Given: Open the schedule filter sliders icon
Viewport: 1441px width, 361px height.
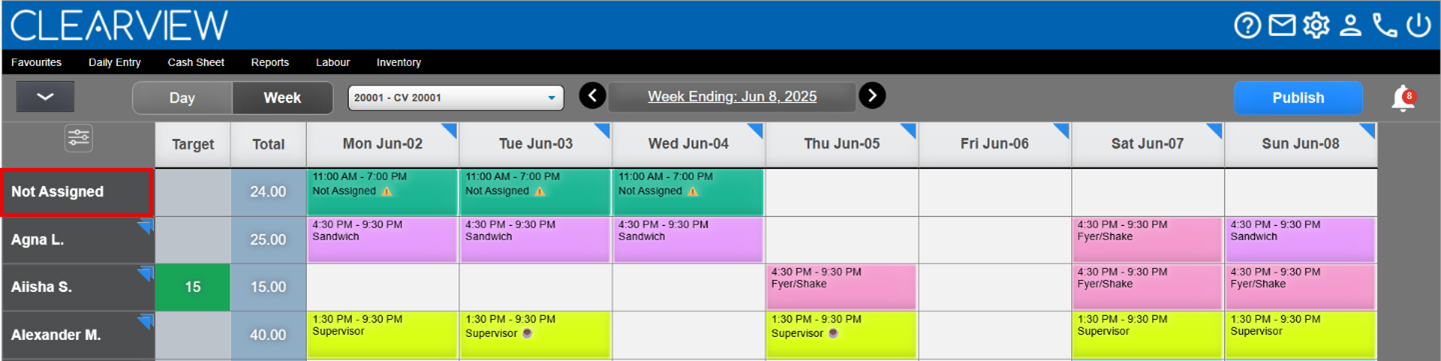Looking at the screenshot, I should pos(79,139).
